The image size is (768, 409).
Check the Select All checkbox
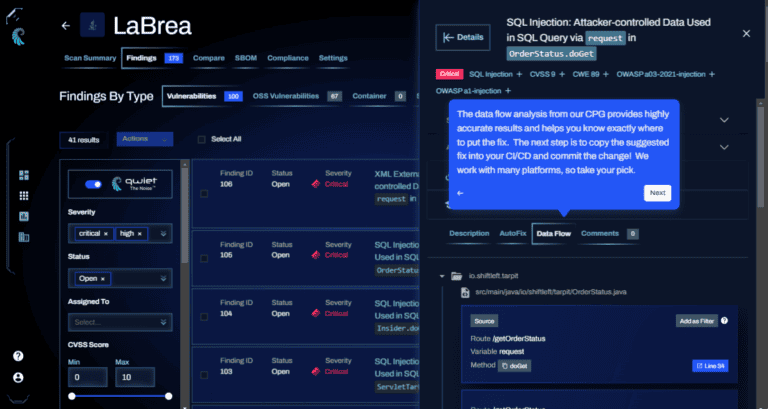pos(201,140)
